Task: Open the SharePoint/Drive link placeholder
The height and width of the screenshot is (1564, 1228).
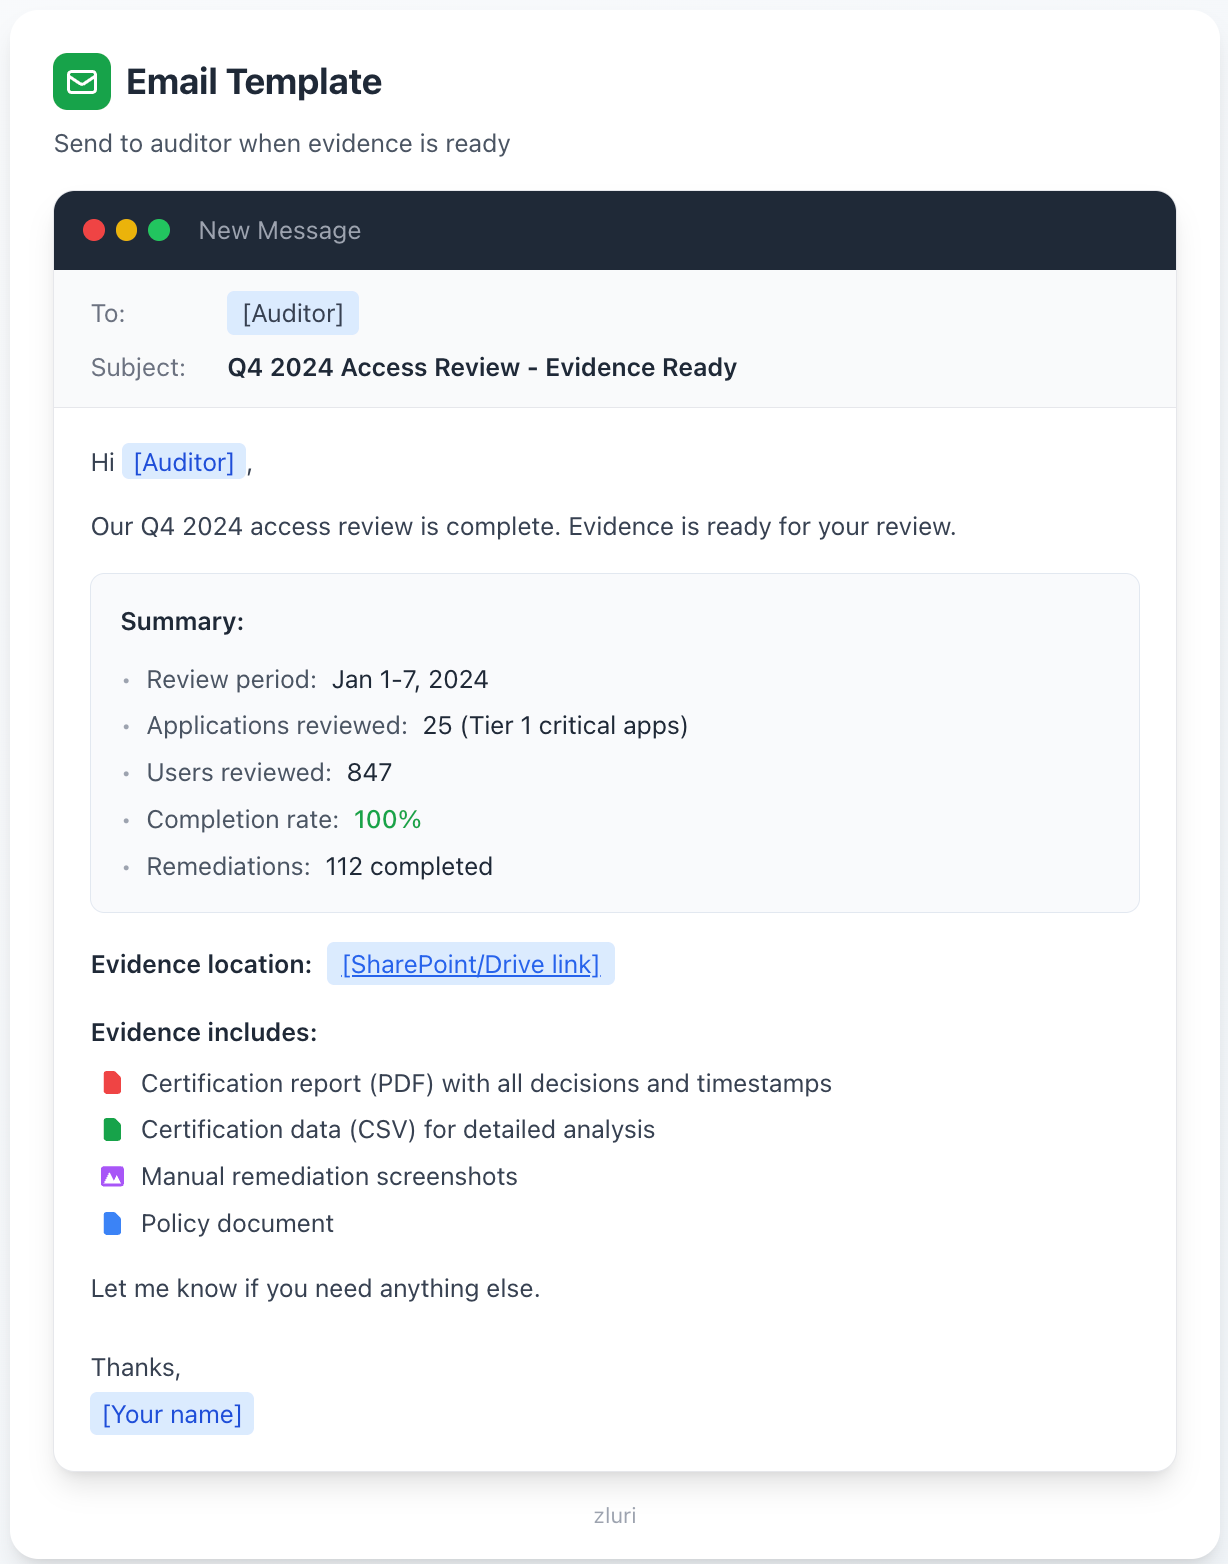Action: (471, 964)
